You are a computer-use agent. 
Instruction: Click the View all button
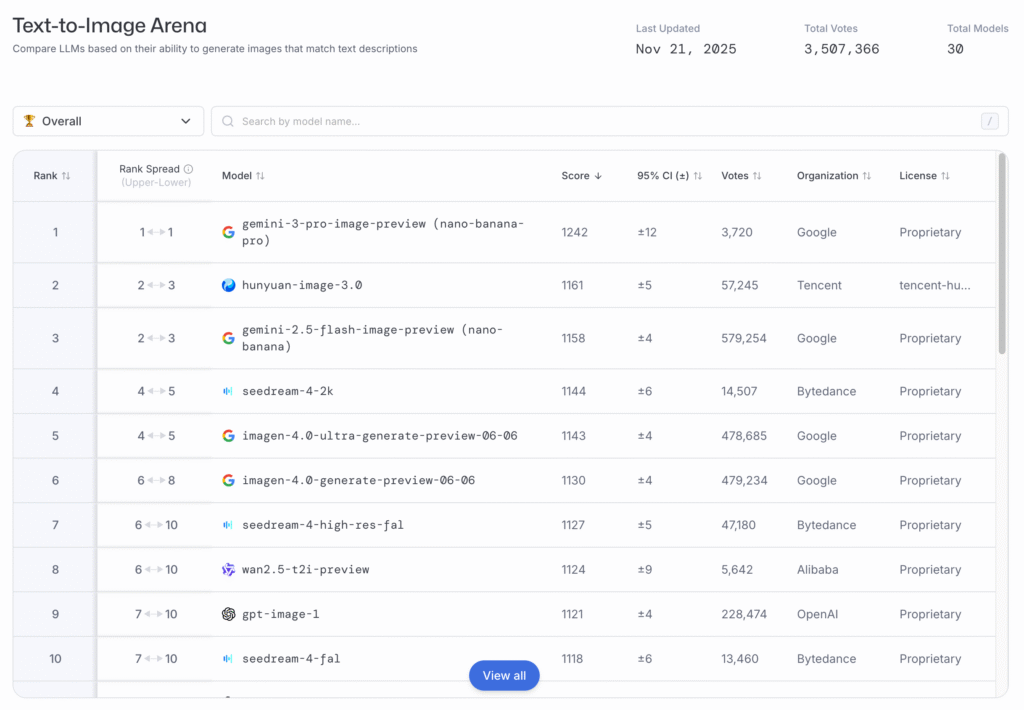[504, 676]
